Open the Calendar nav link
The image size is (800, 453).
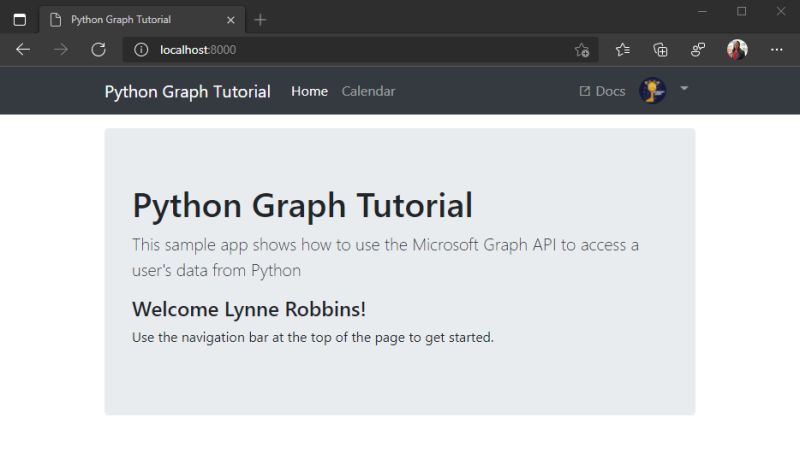(x=368, y=91)
